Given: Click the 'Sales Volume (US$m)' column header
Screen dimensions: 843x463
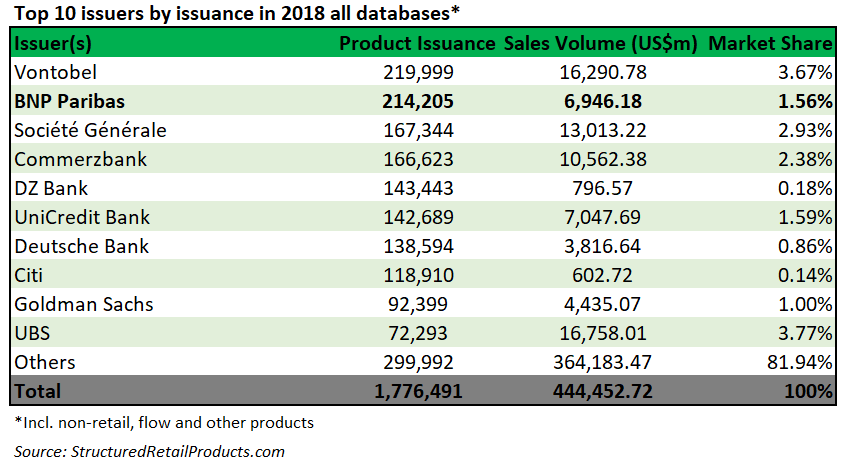Looking at the screenshot, I should pyautogui.click(x=601, y=44).
